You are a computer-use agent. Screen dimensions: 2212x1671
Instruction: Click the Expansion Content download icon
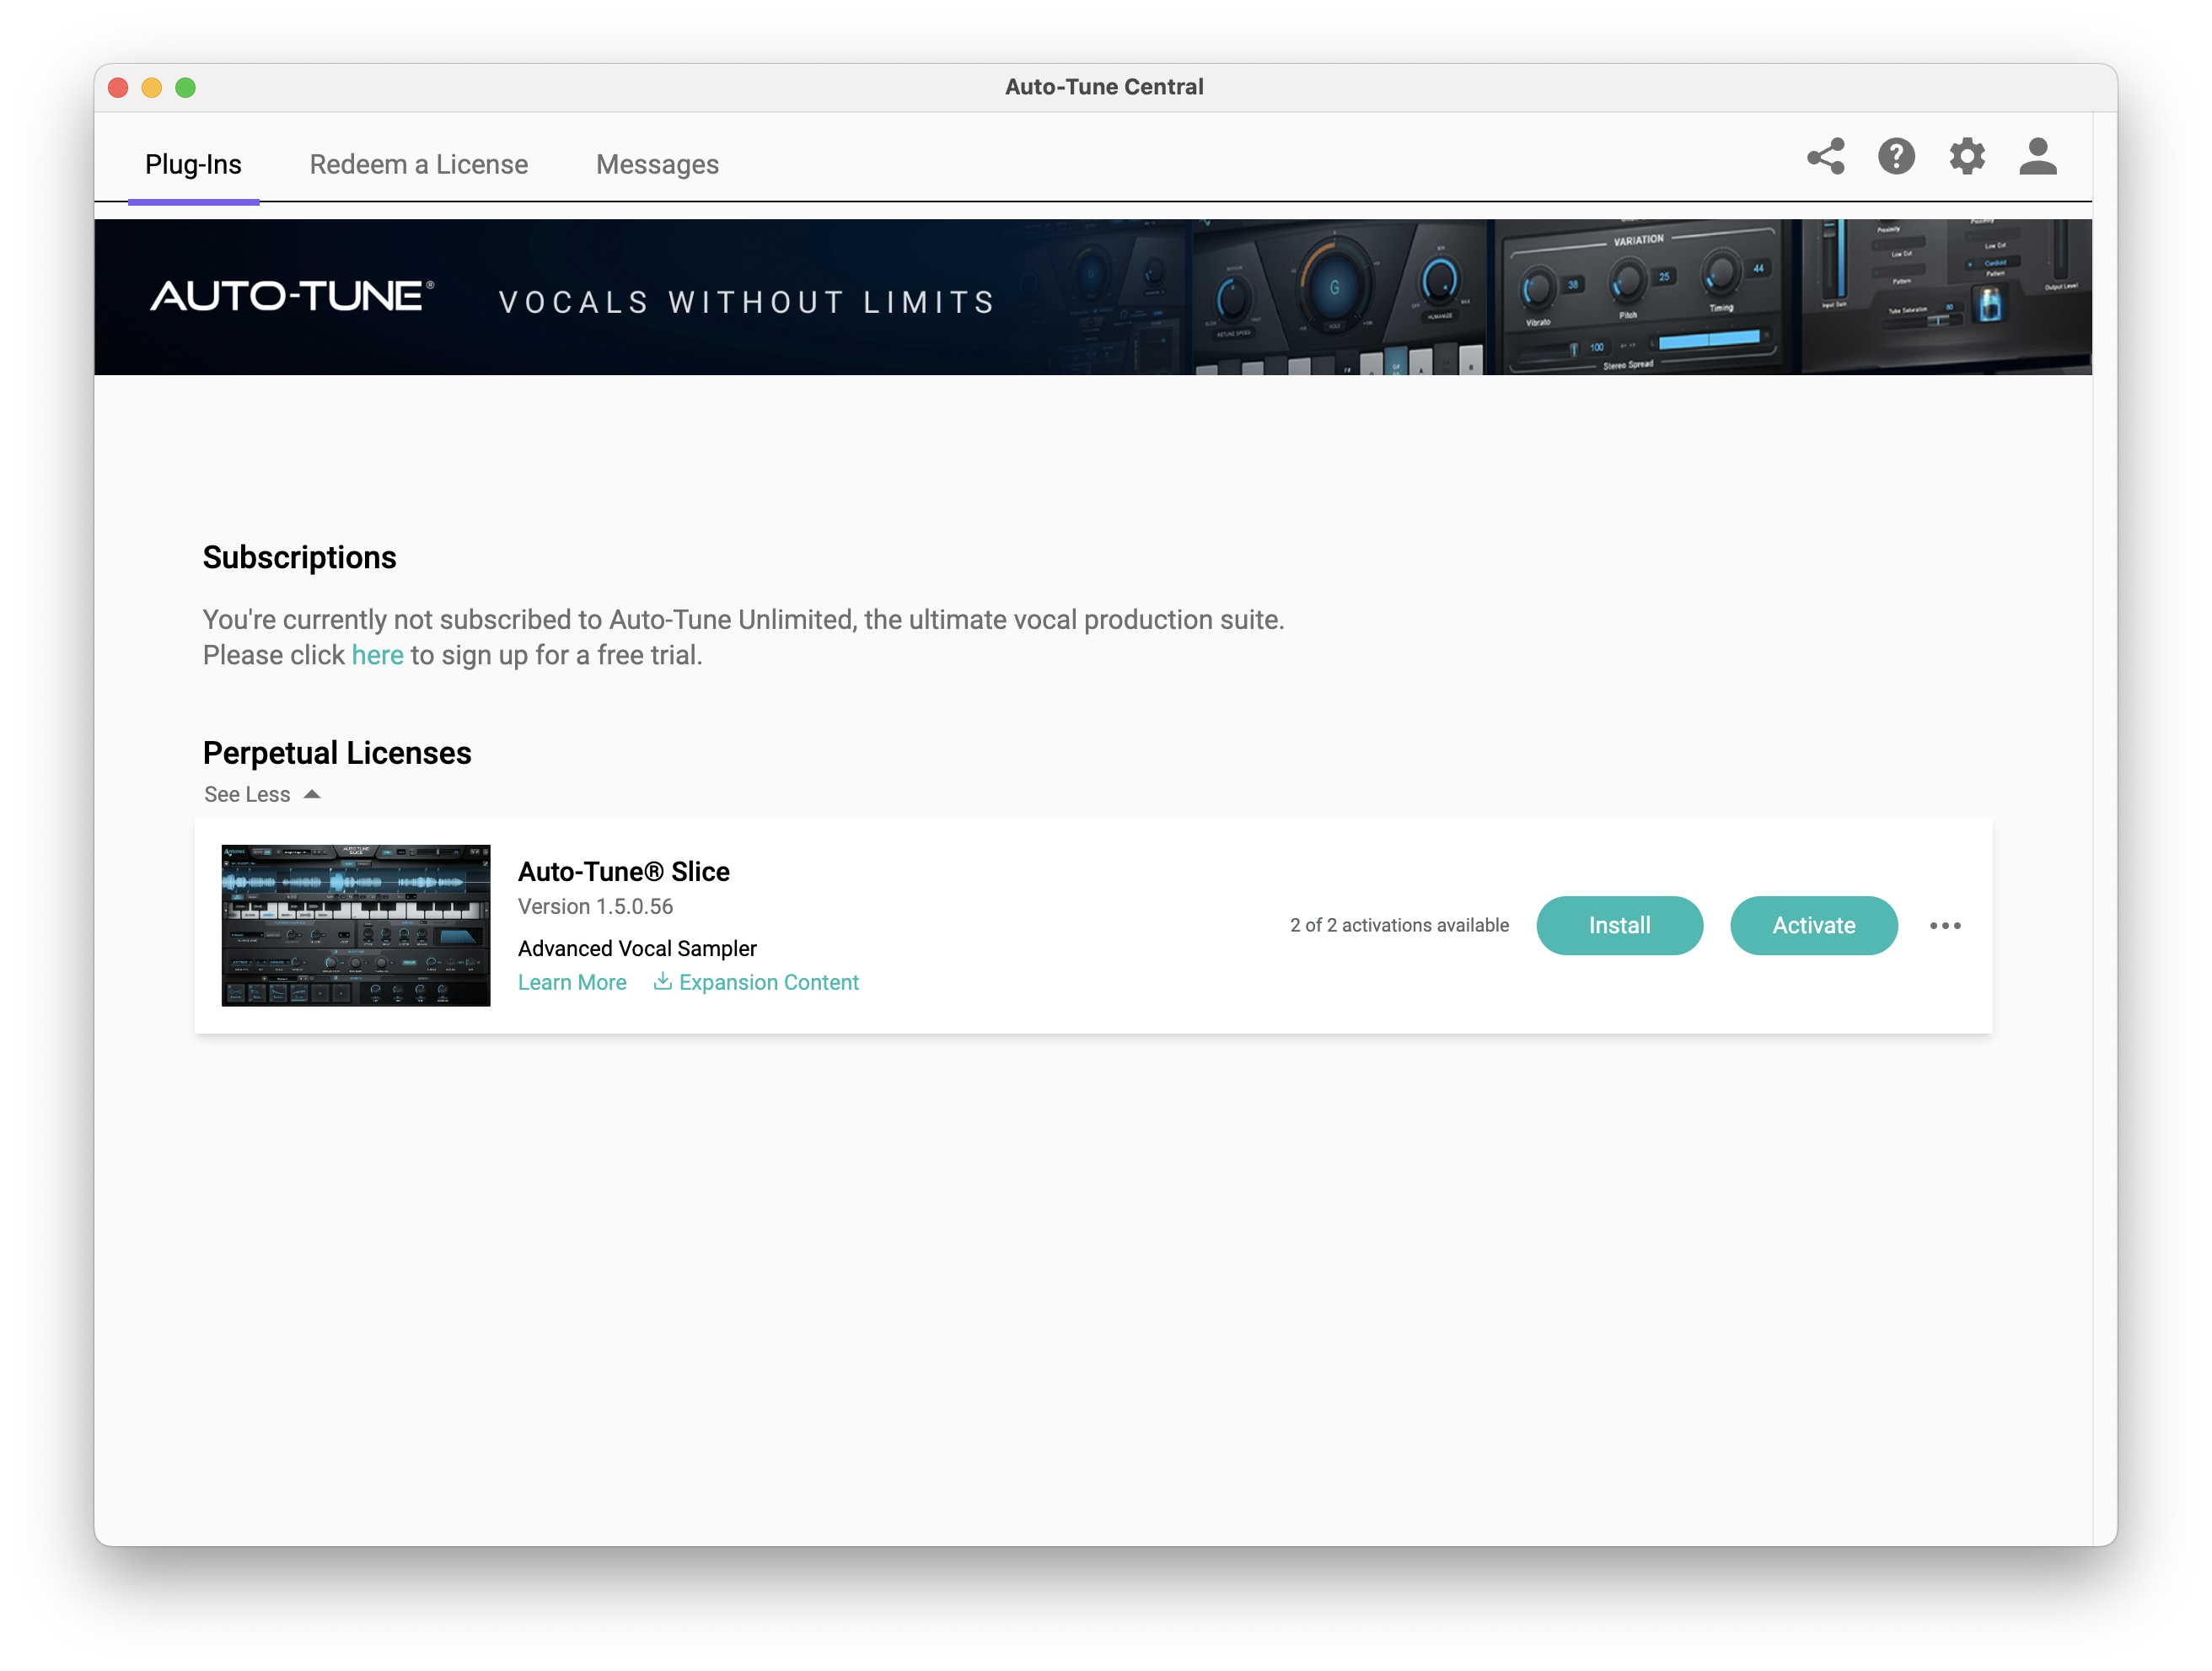click(662, 981)
